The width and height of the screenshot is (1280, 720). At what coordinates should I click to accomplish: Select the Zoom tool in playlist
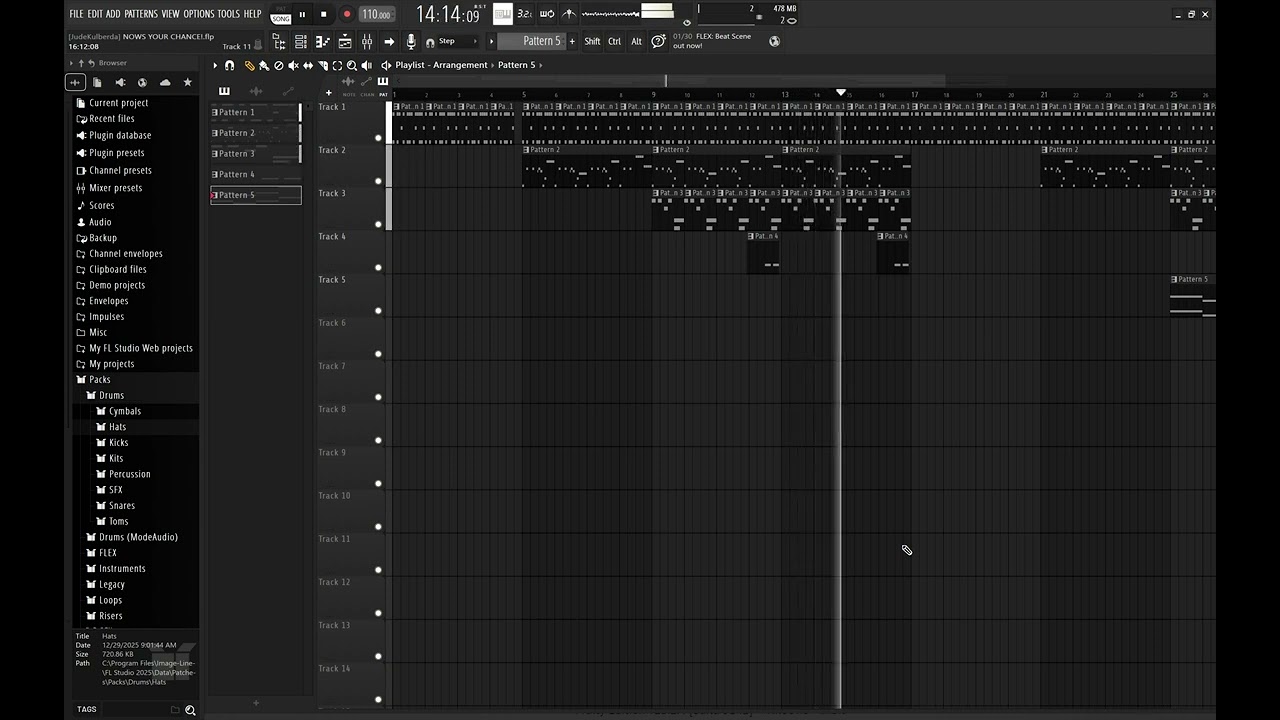pyautogui.click(x=352, y=65)
